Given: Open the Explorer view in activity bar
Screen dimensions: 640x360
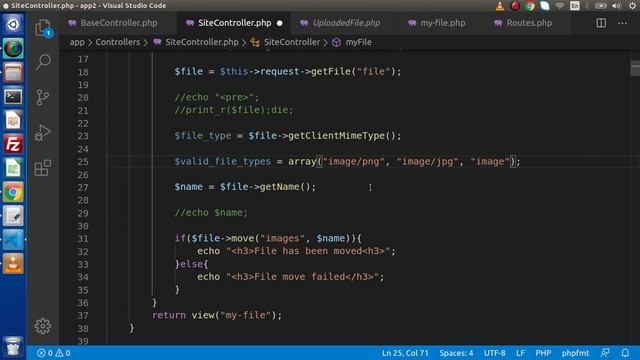Looking at the screenshot, I should tap(43, 28).
